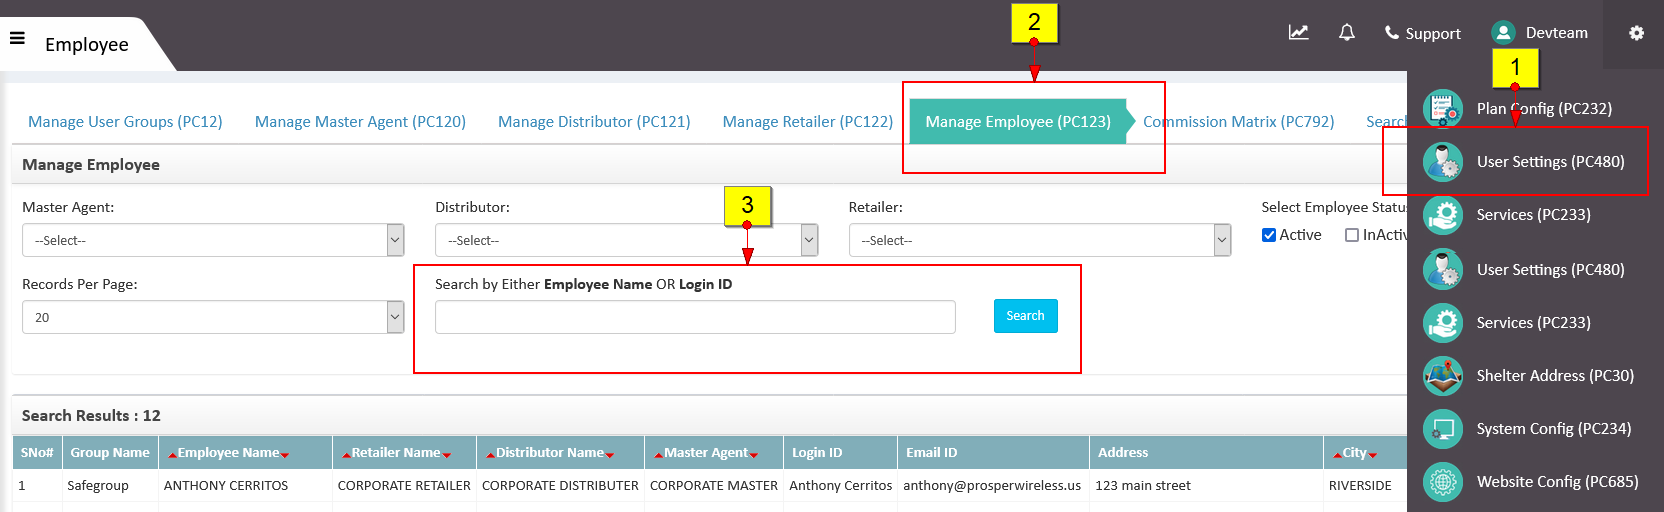Click the 123 main street address cell
The height and width of the screenshot is (512, 1664).
coord(1143,486)
